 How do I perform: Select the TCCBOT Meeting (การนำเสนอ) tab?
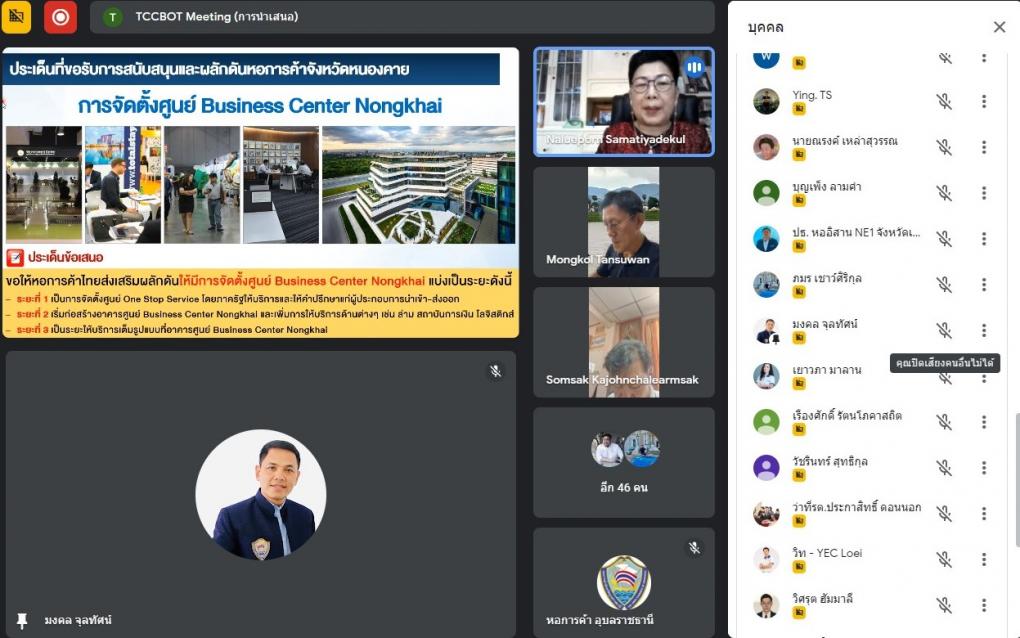click(x=402, y=17)
